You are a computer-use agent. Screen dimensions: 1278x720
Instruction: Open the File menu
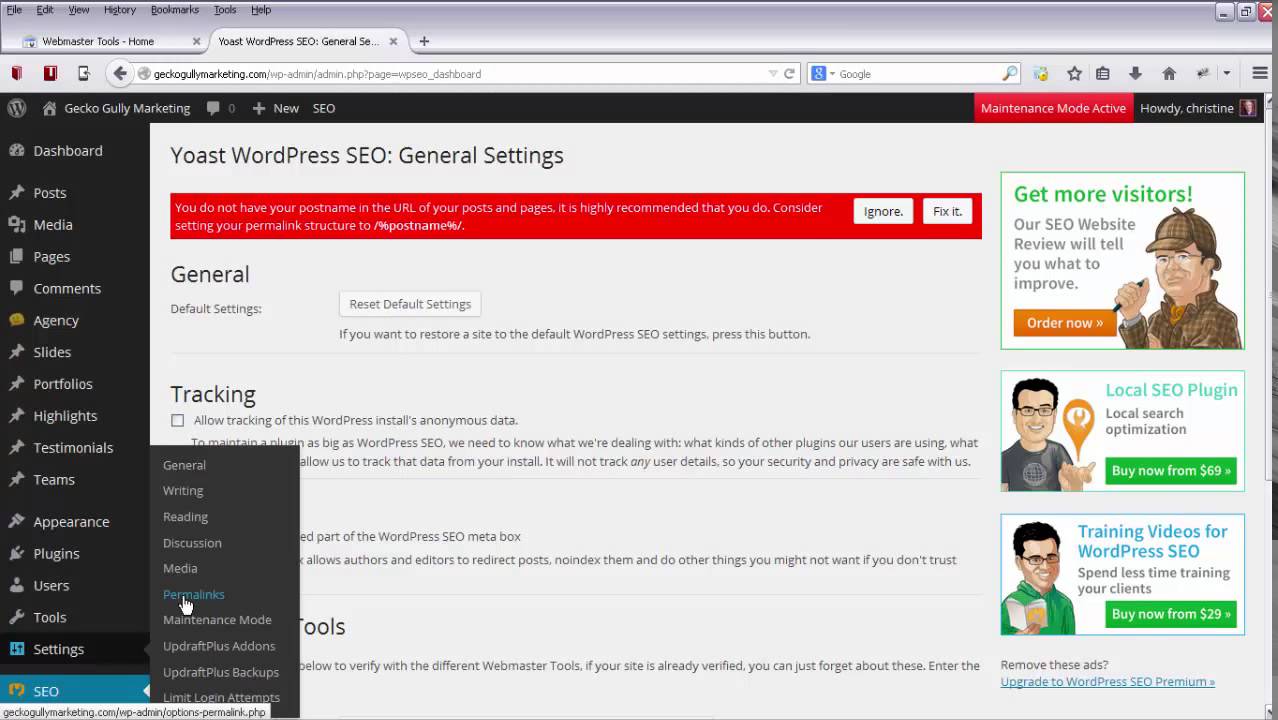14,10
